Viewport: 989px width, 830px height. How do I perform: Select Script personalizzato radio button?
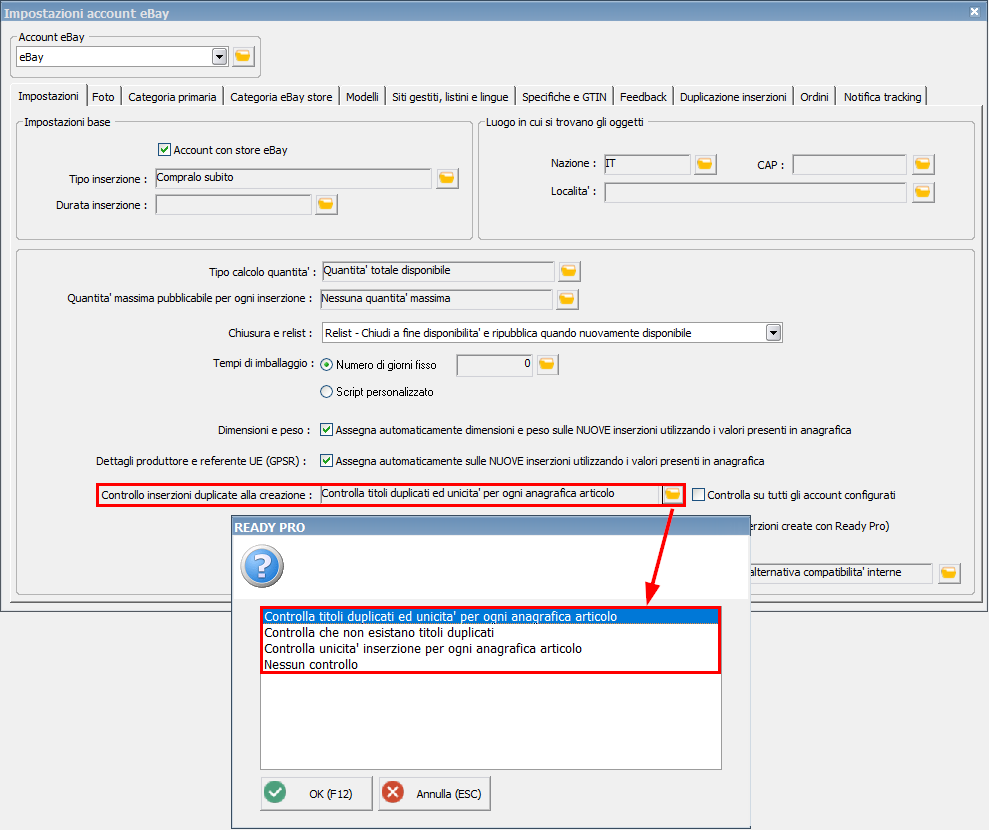327,392
